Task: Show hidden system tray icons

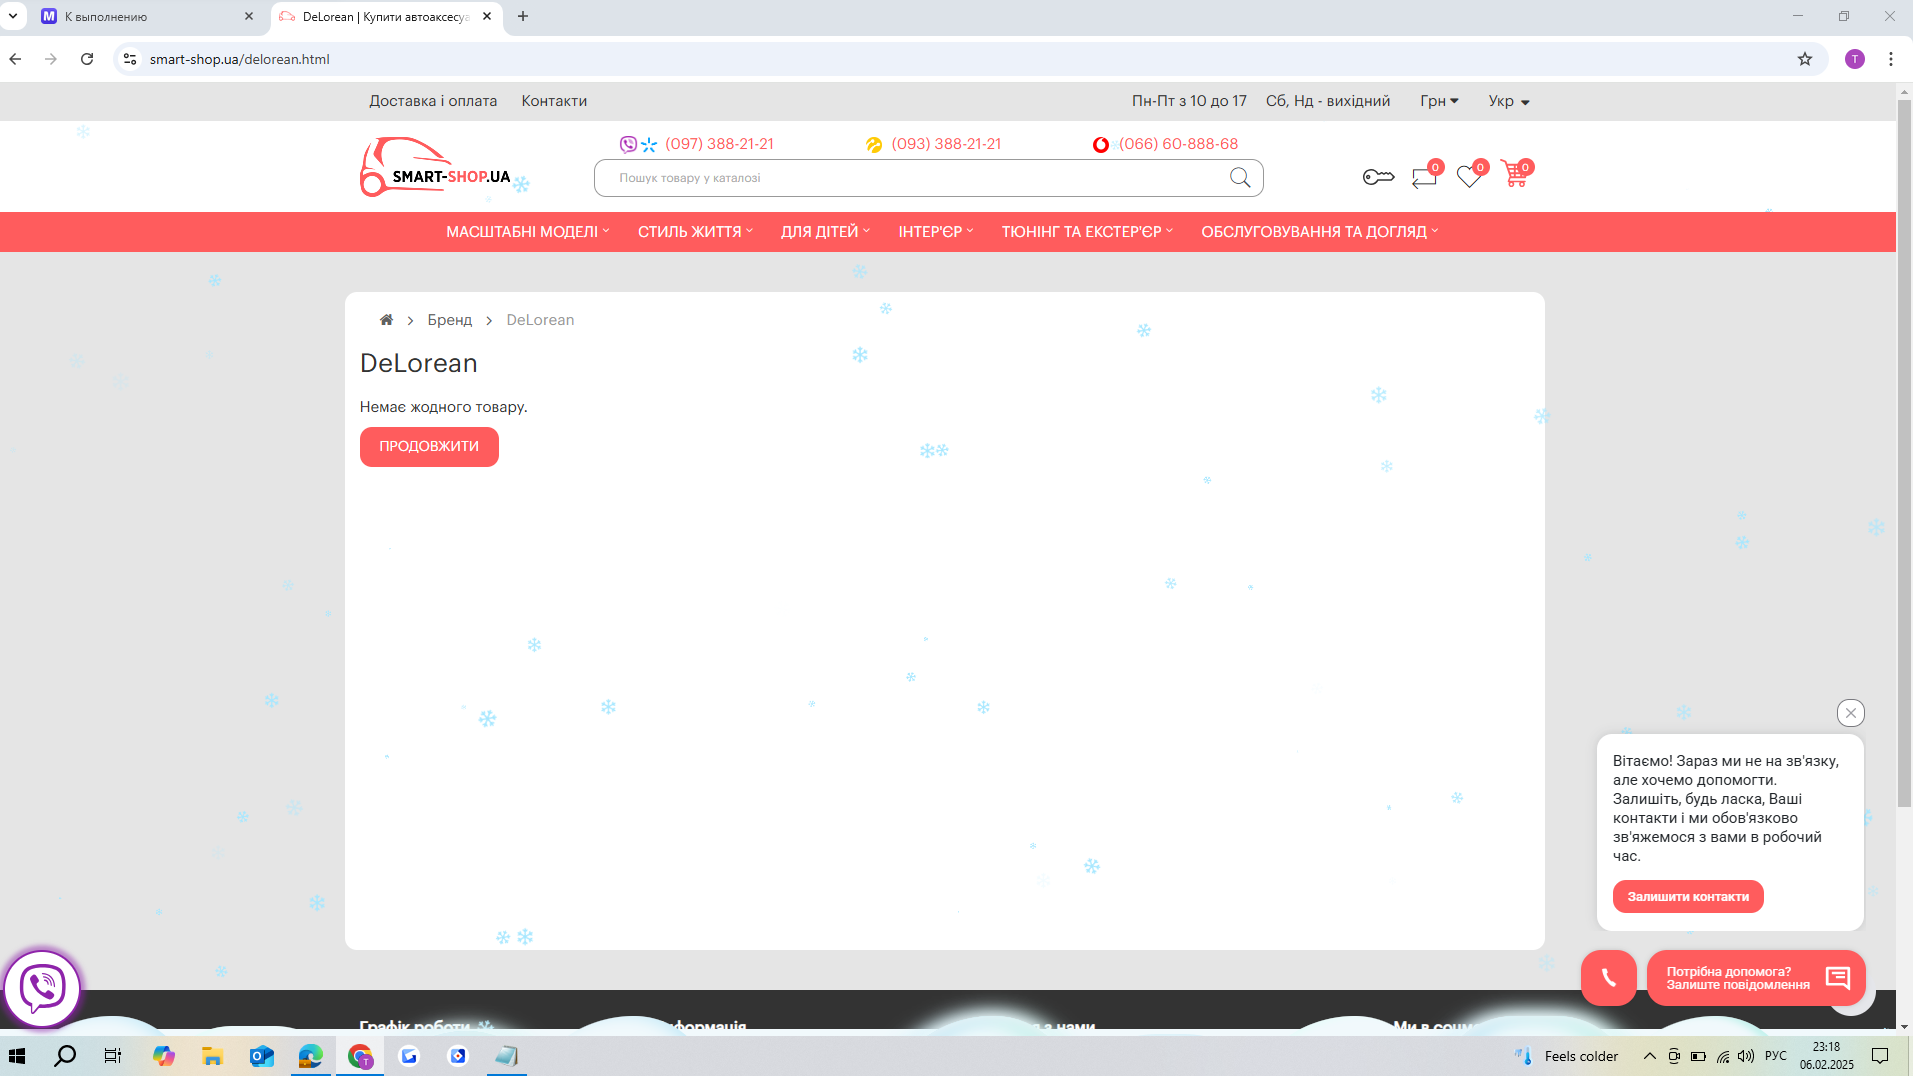Action: click(1650, 1056)
